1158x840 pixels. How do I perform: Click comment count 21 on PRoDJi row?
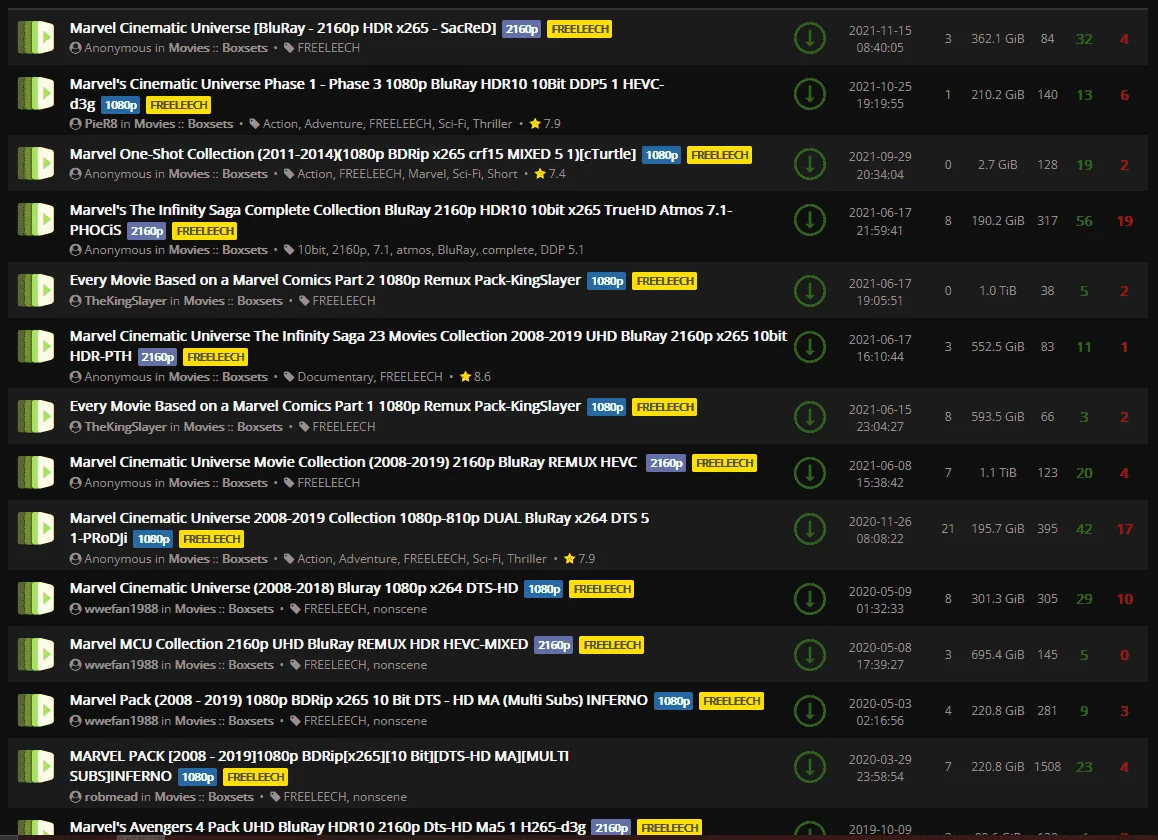click(x=948, y=529)
